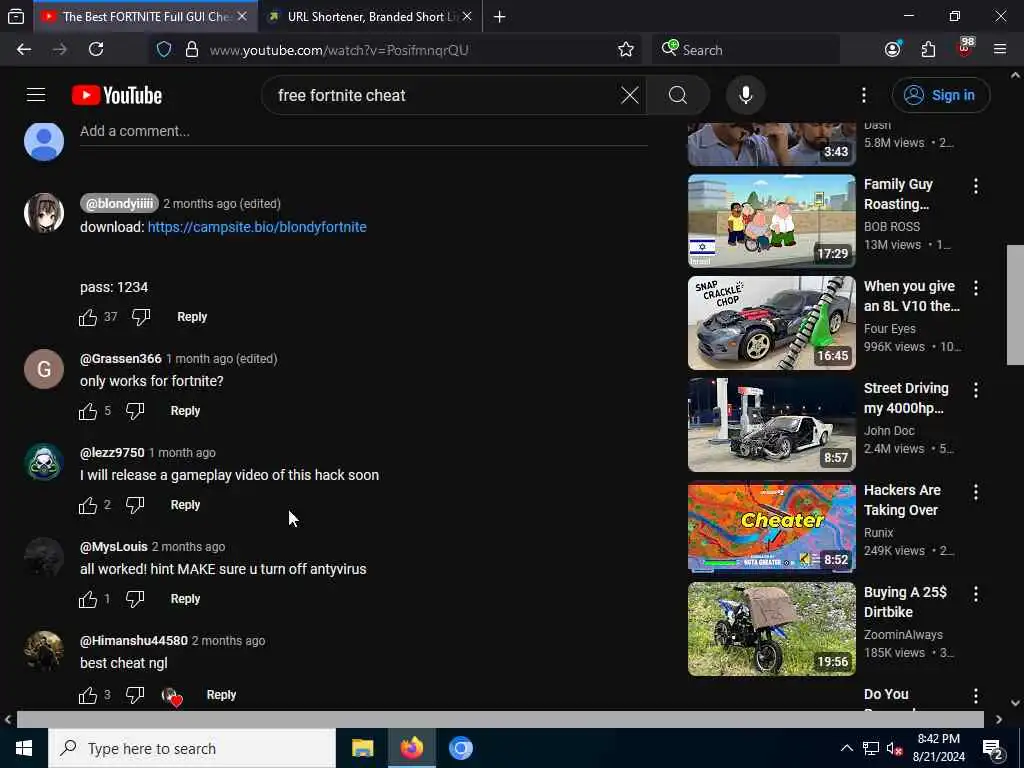
Task: Open options for the Do You video
Action: tap(976, 696)
